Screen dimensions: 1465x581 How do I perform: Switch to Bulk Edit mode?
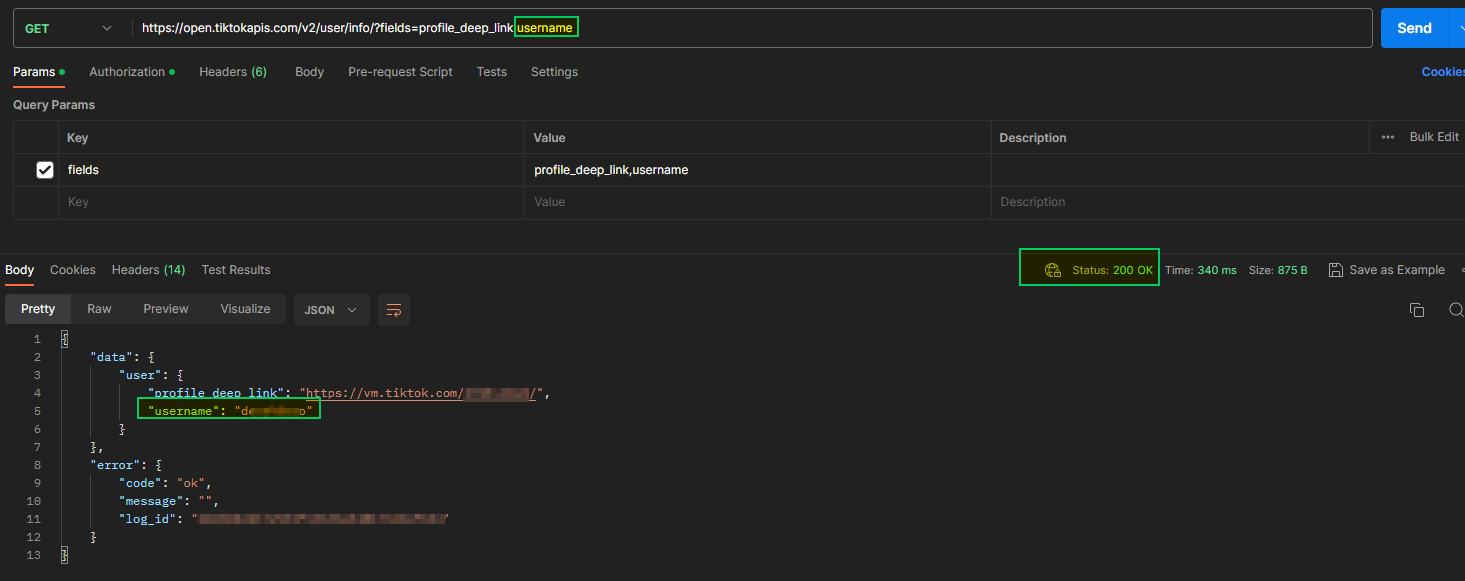(1434, 137)
